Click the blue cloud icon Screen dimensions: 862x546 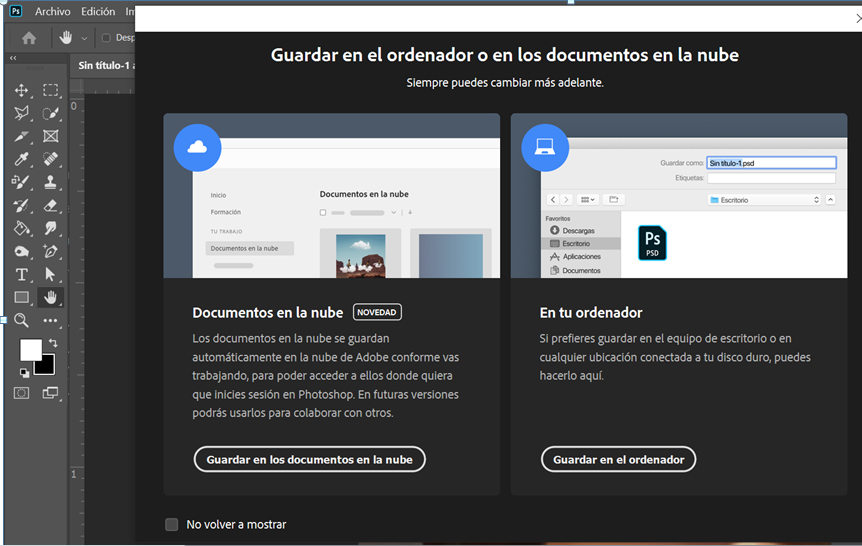coord(197,147)
